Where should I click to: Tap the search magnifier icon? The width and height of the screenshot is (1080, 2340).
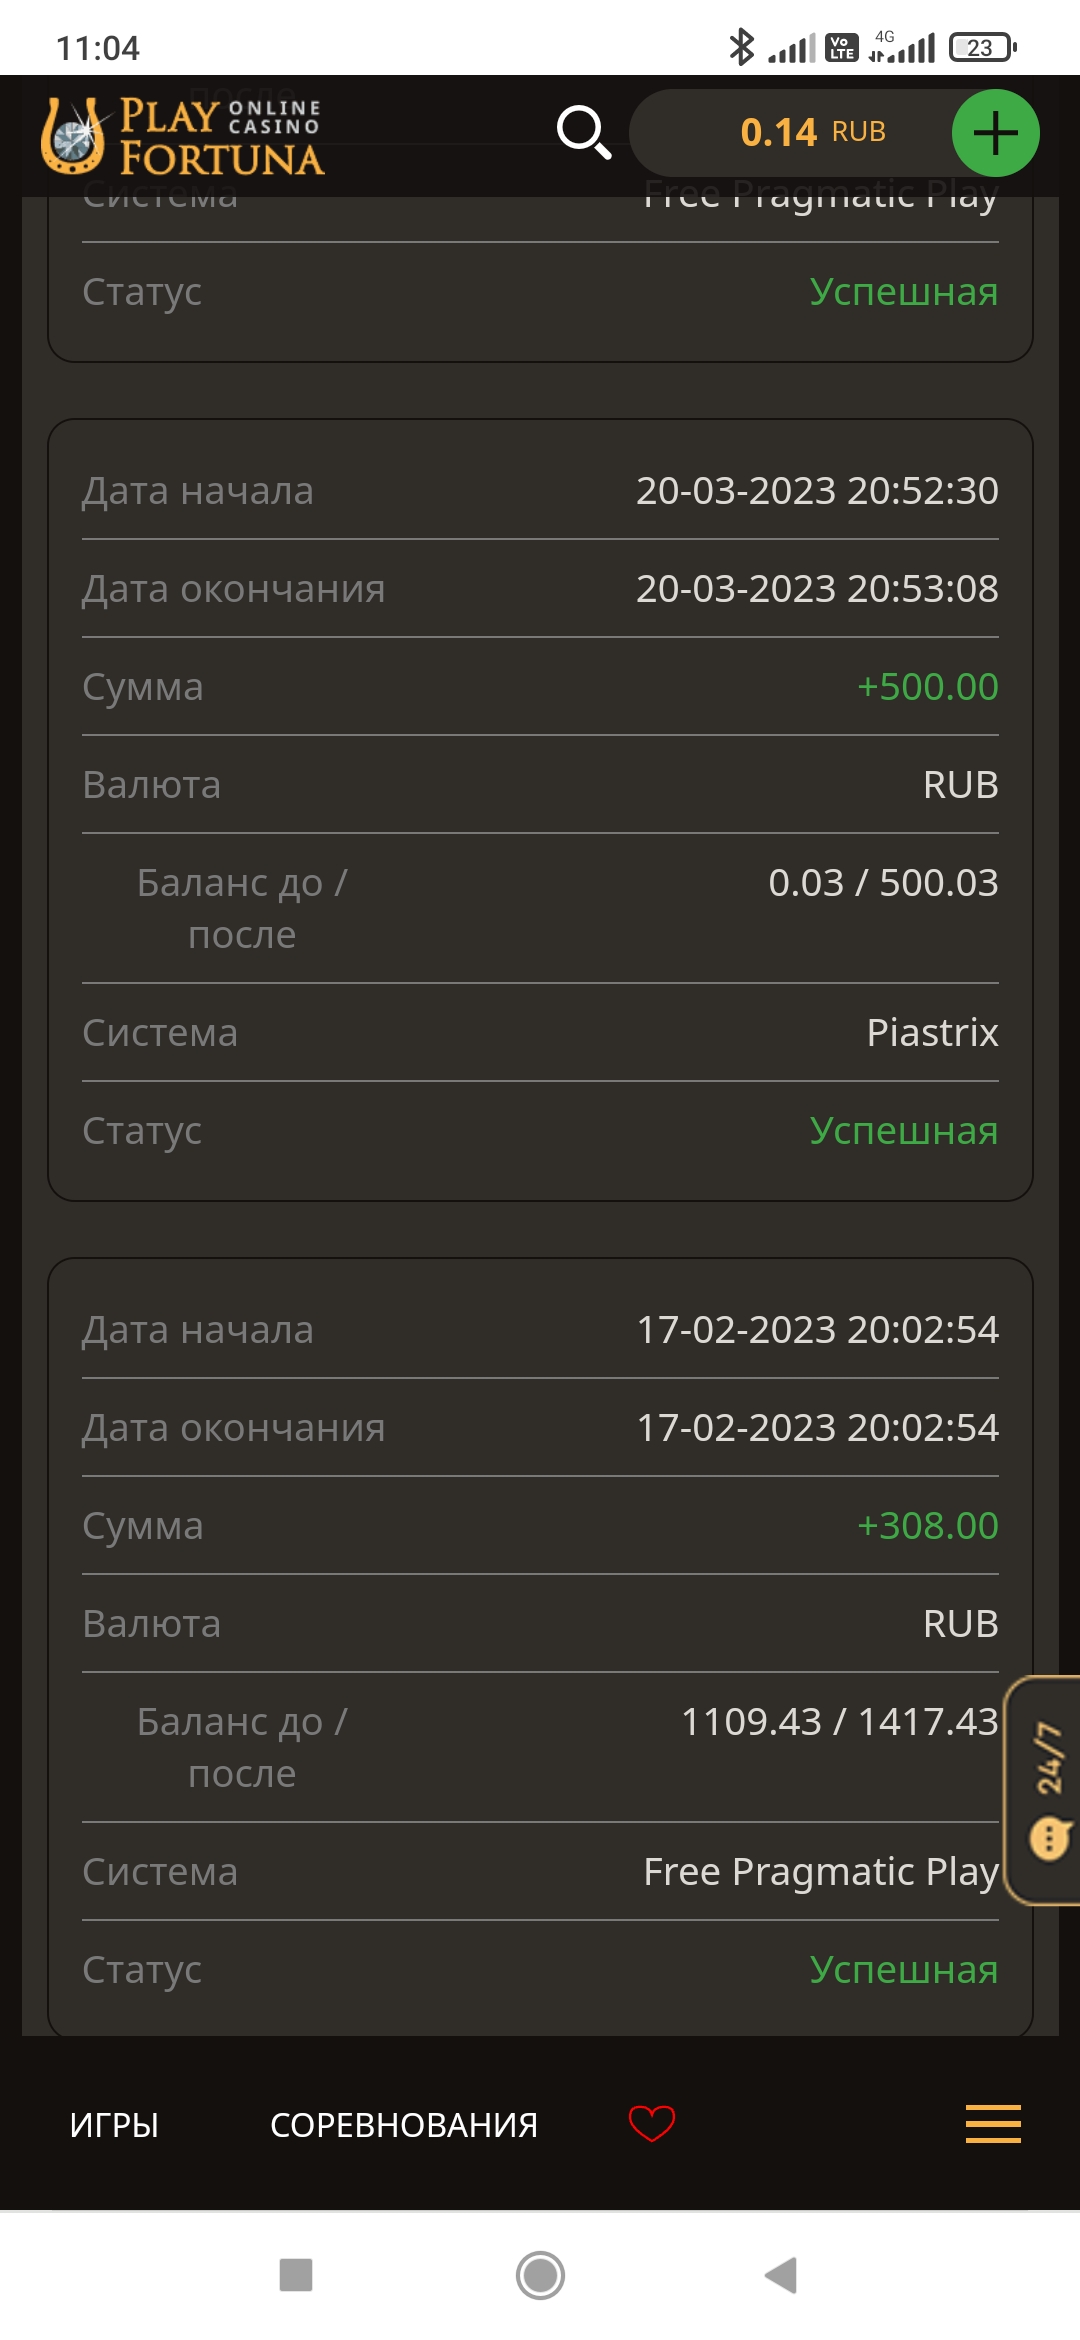pyautogui.click(x=584, y=132)
